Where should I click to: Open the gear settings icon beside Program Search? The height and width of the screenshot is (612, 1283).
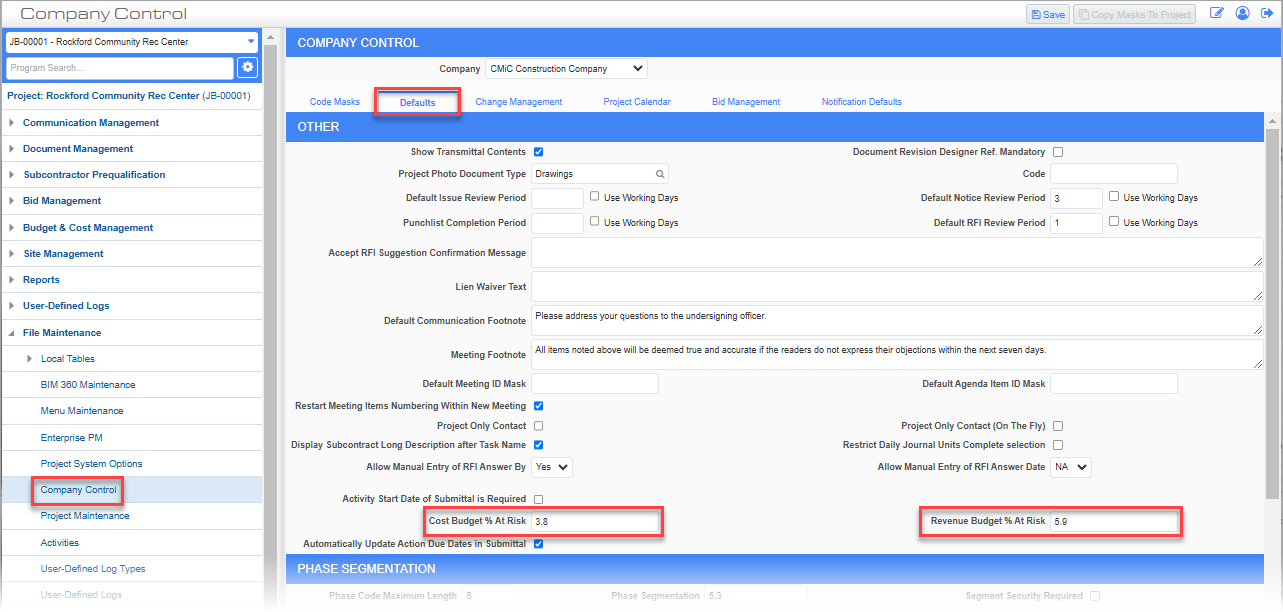tap(247, 67)
